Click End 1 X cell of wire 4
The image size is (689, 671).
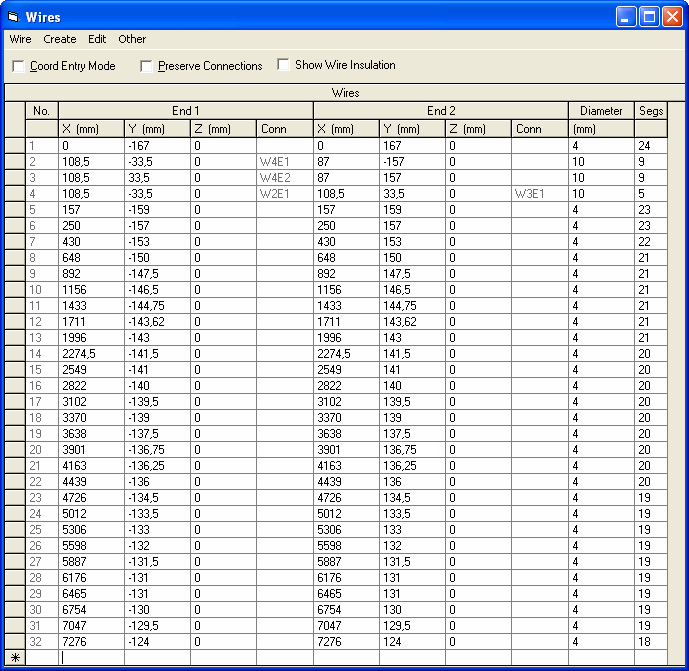[91, 194]
